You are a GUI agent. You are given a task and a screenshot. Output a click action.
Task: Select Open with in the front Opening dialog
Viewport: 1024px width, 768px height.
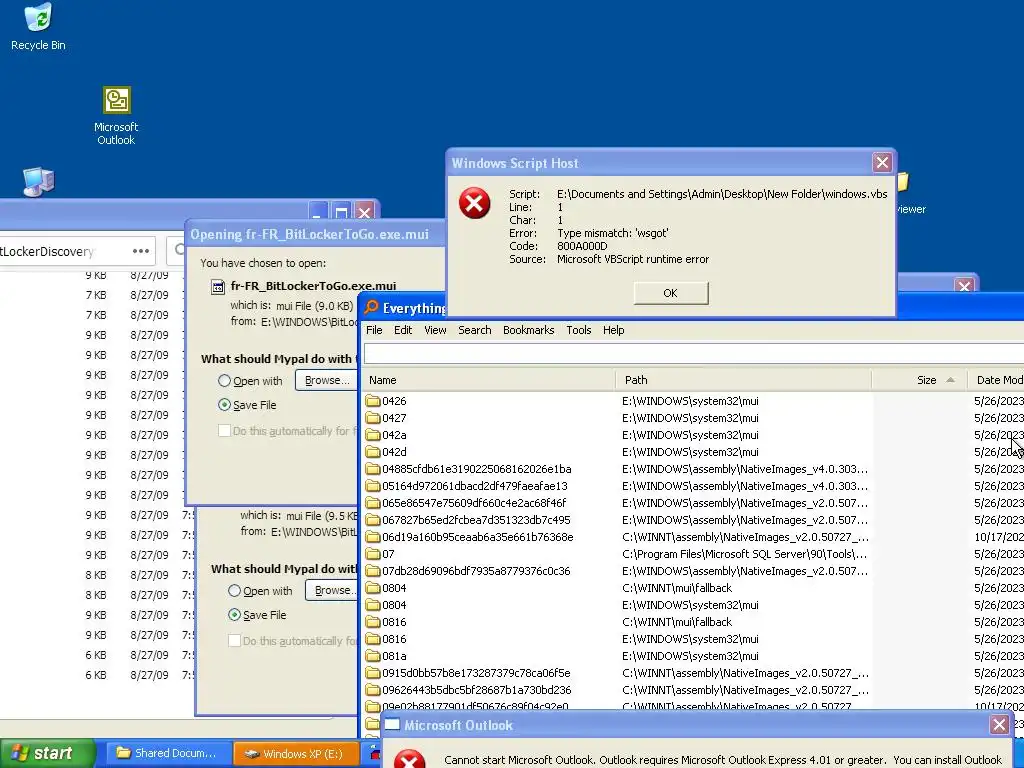tap(225, 381)
